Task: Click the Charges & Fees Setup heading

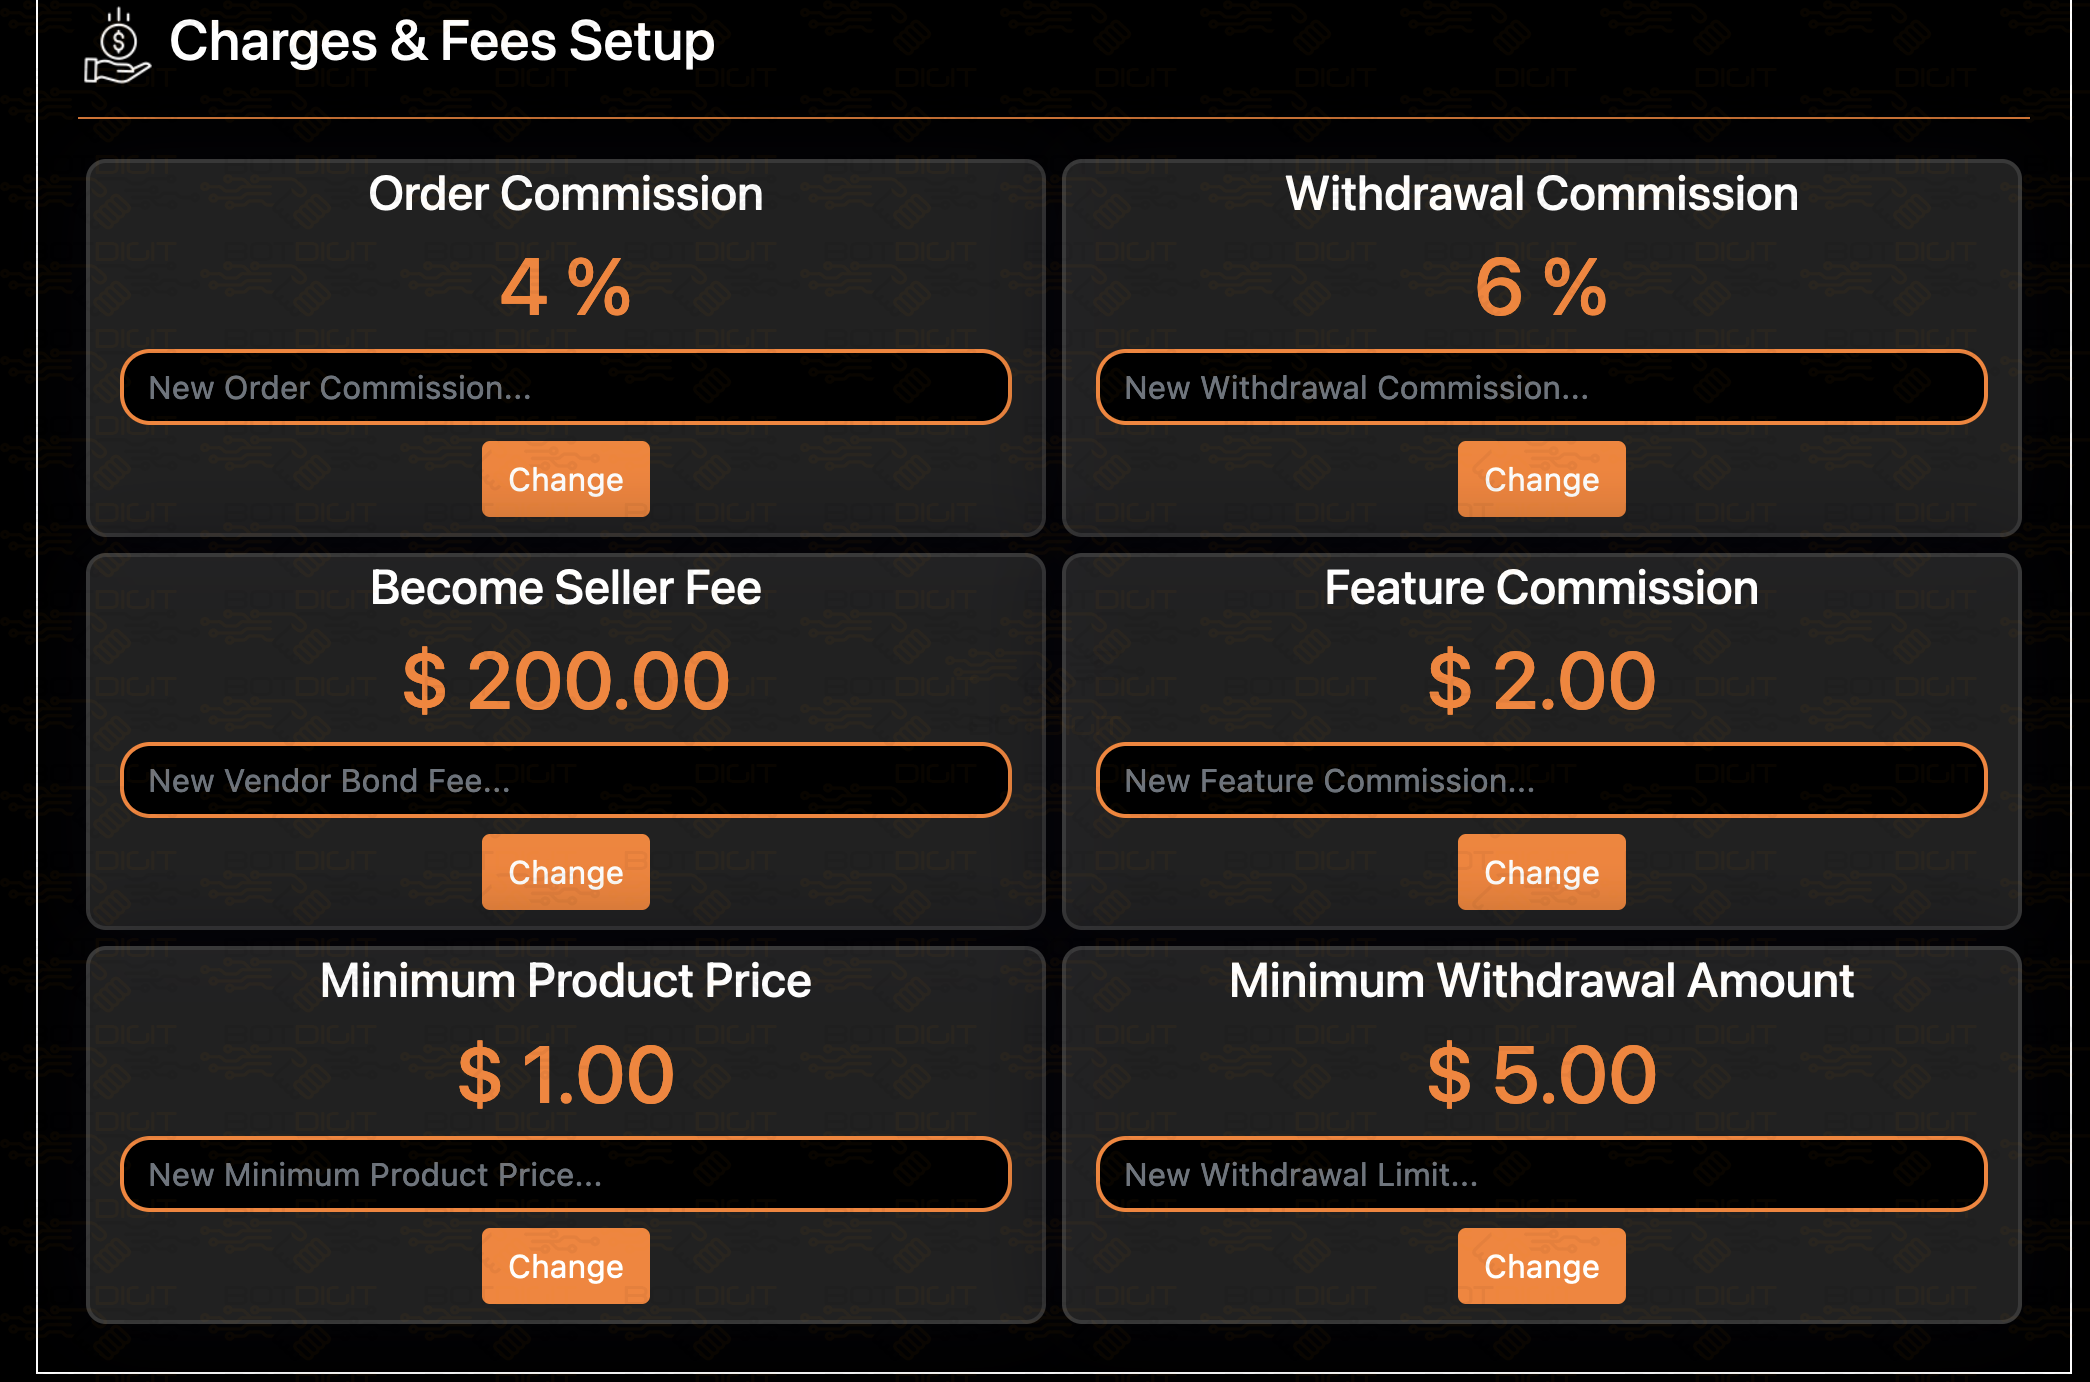Action: tap(442, 42)
